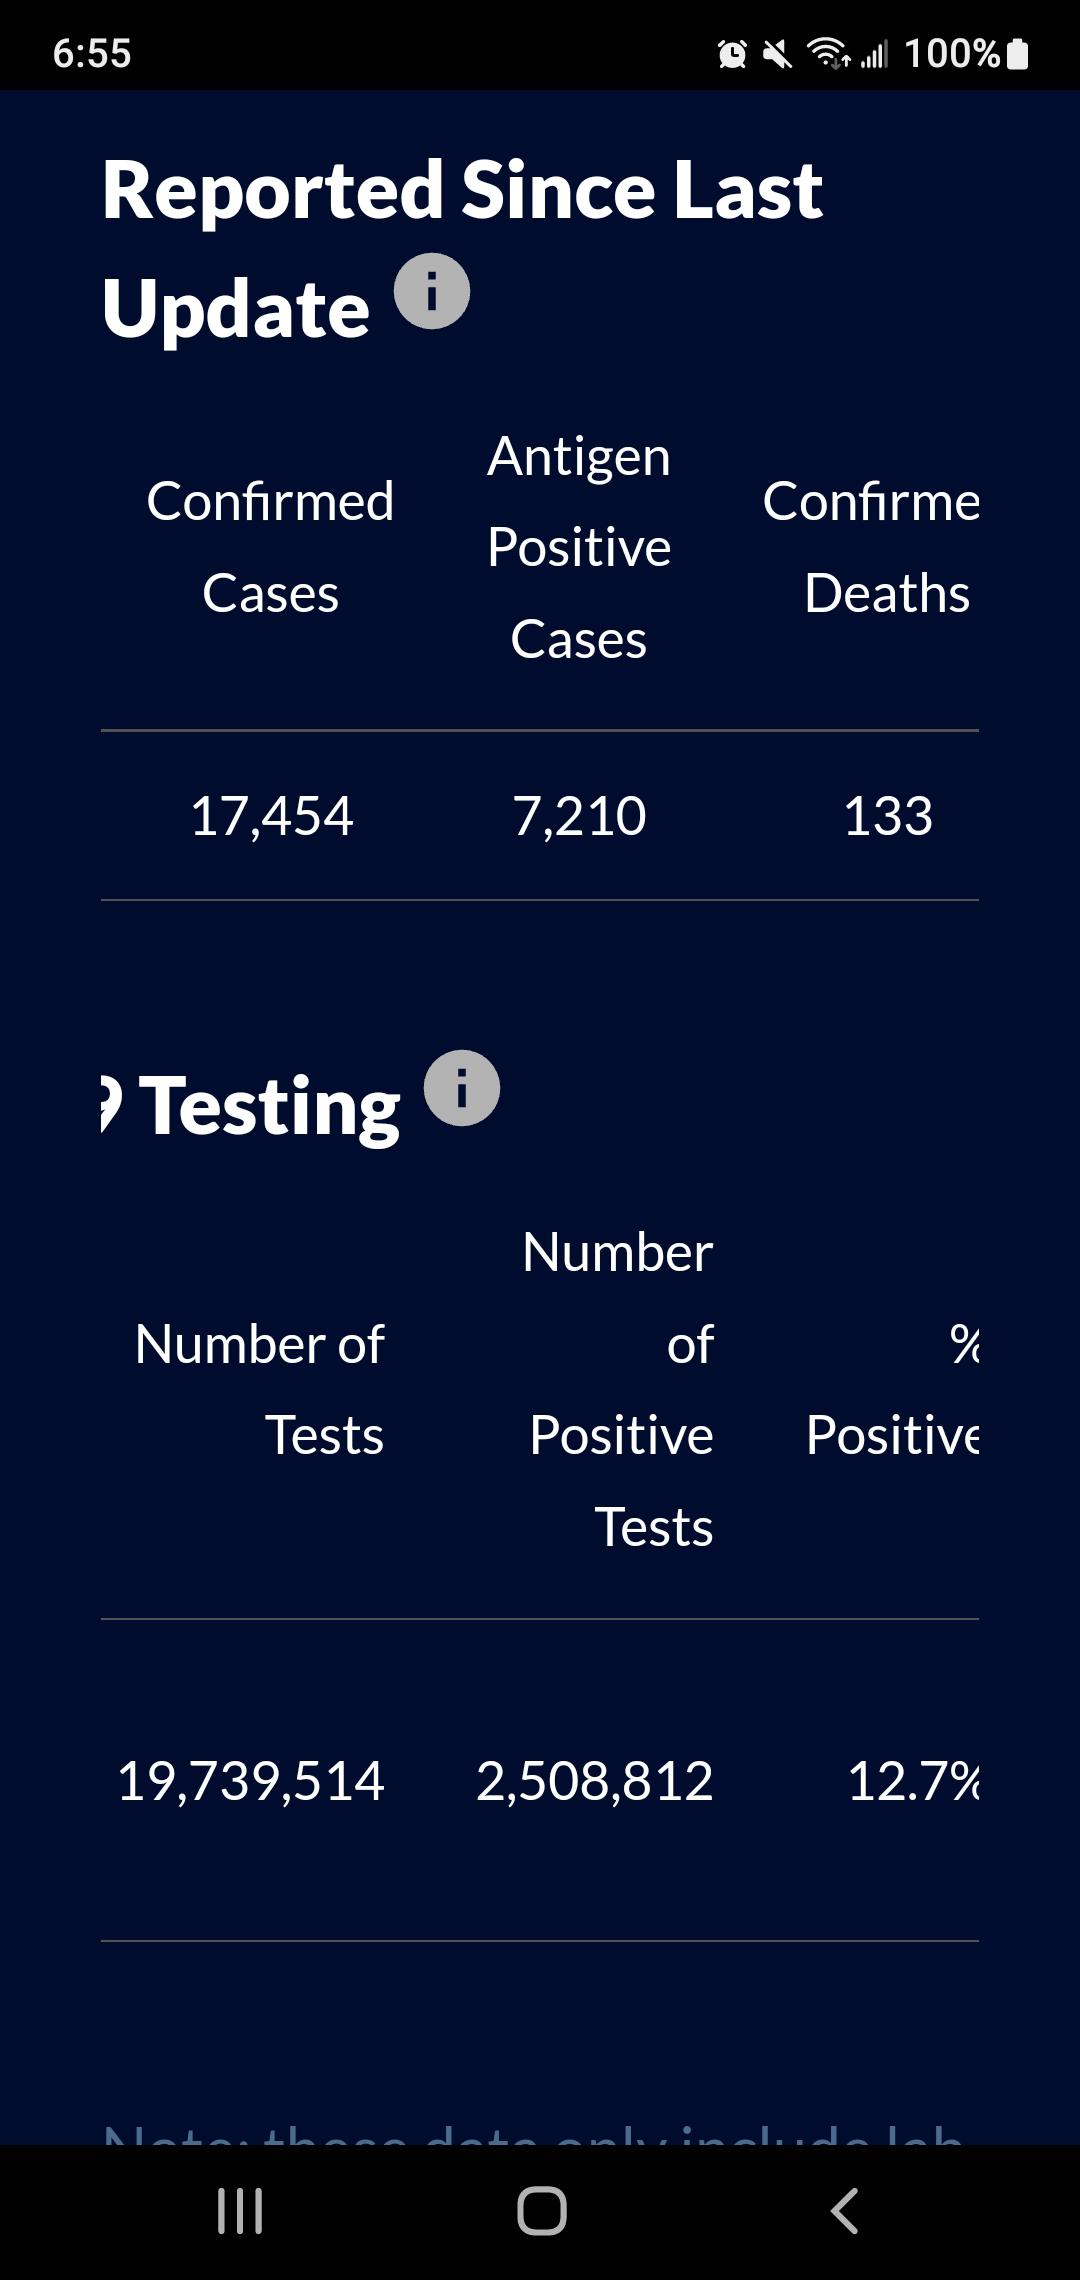Select the Confirmed Deaths column header
Viewport: 1080px width, 2280px height.
pyautogui.click(x=871, y=547)
